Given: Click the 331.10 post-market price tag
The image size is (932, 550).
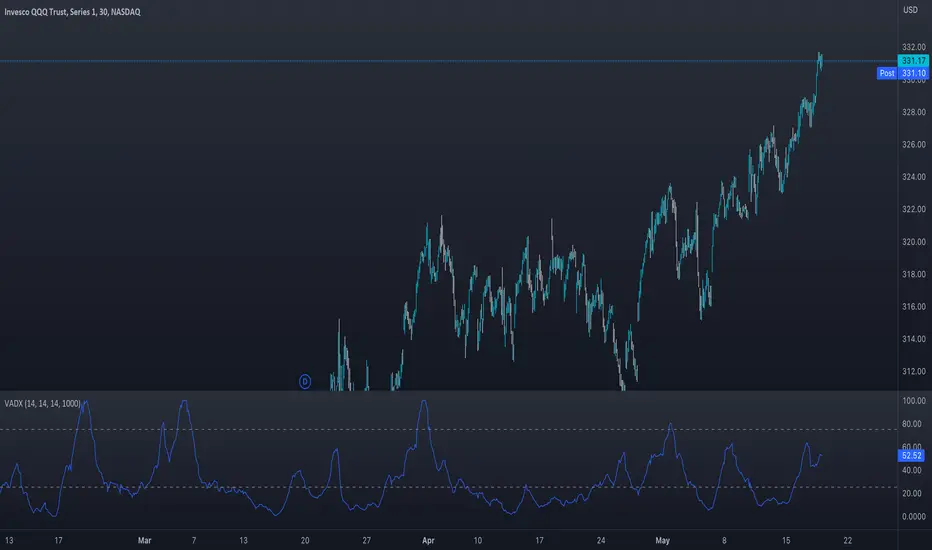Looking at the screenshot, I should tap(915, 73).
